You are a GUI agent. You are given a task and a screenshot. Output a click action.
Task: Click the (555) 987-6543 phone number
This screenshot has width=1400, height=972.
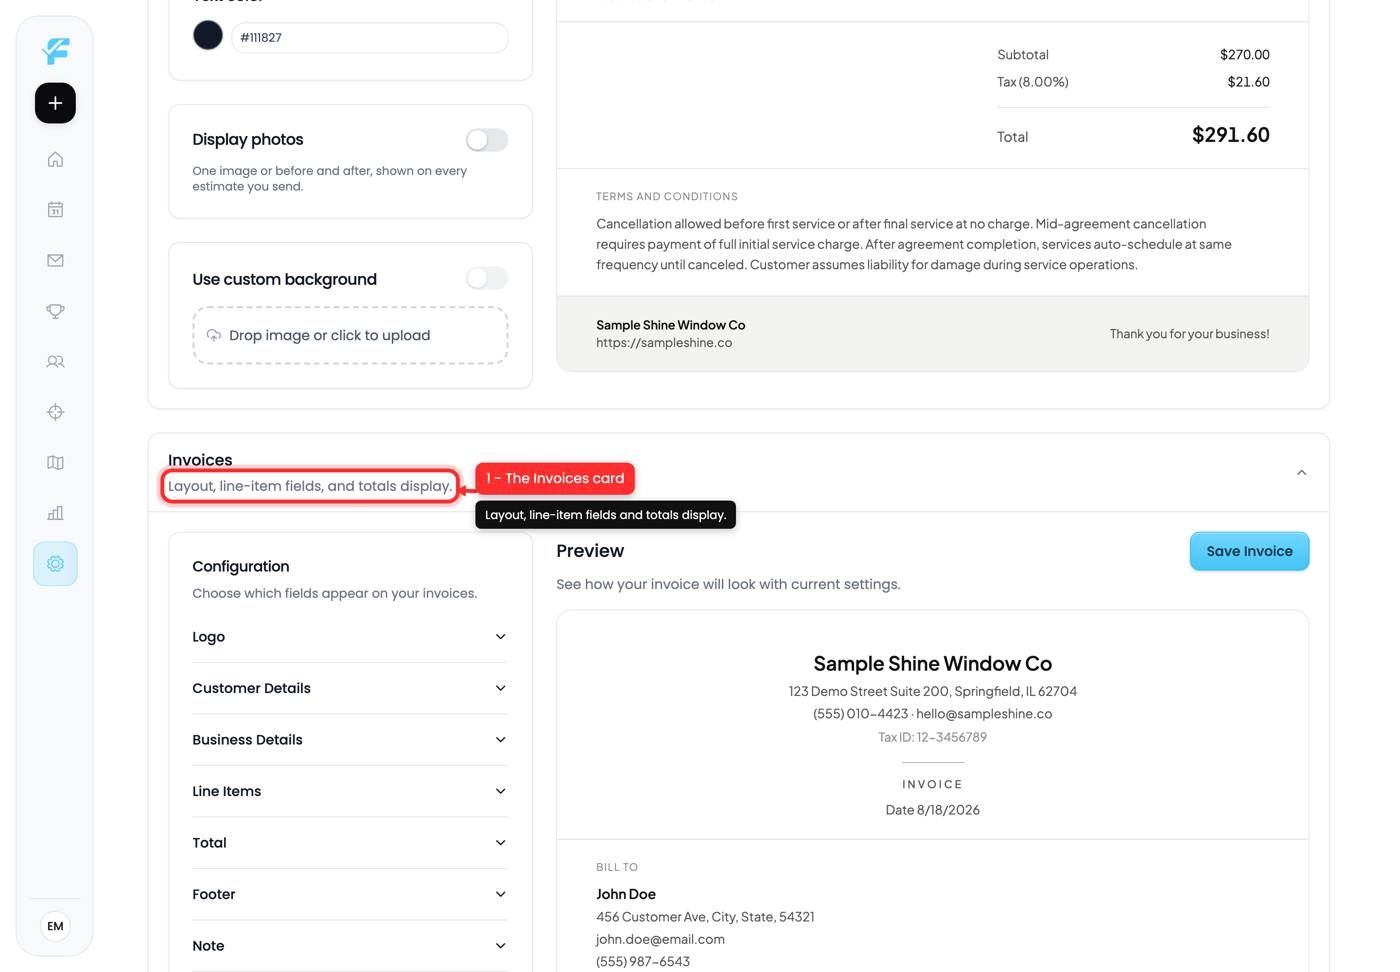[643, 962]
